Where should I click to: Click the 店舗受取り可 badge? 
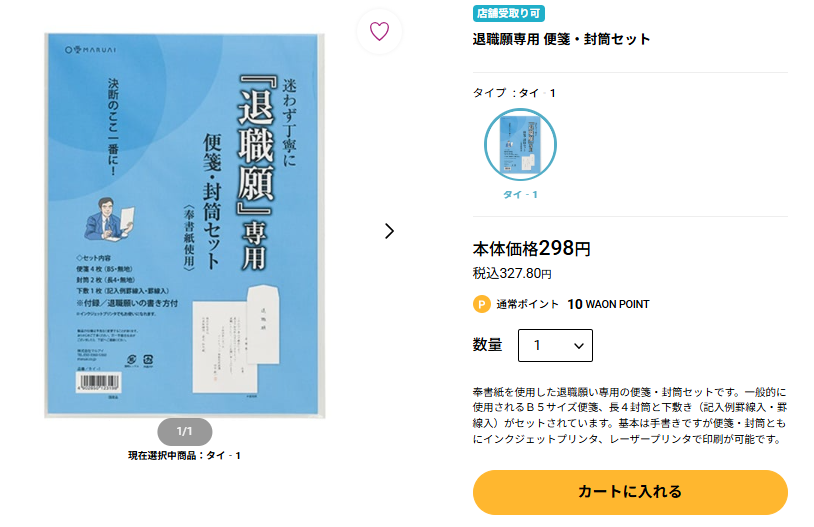[x=508, y=13]
